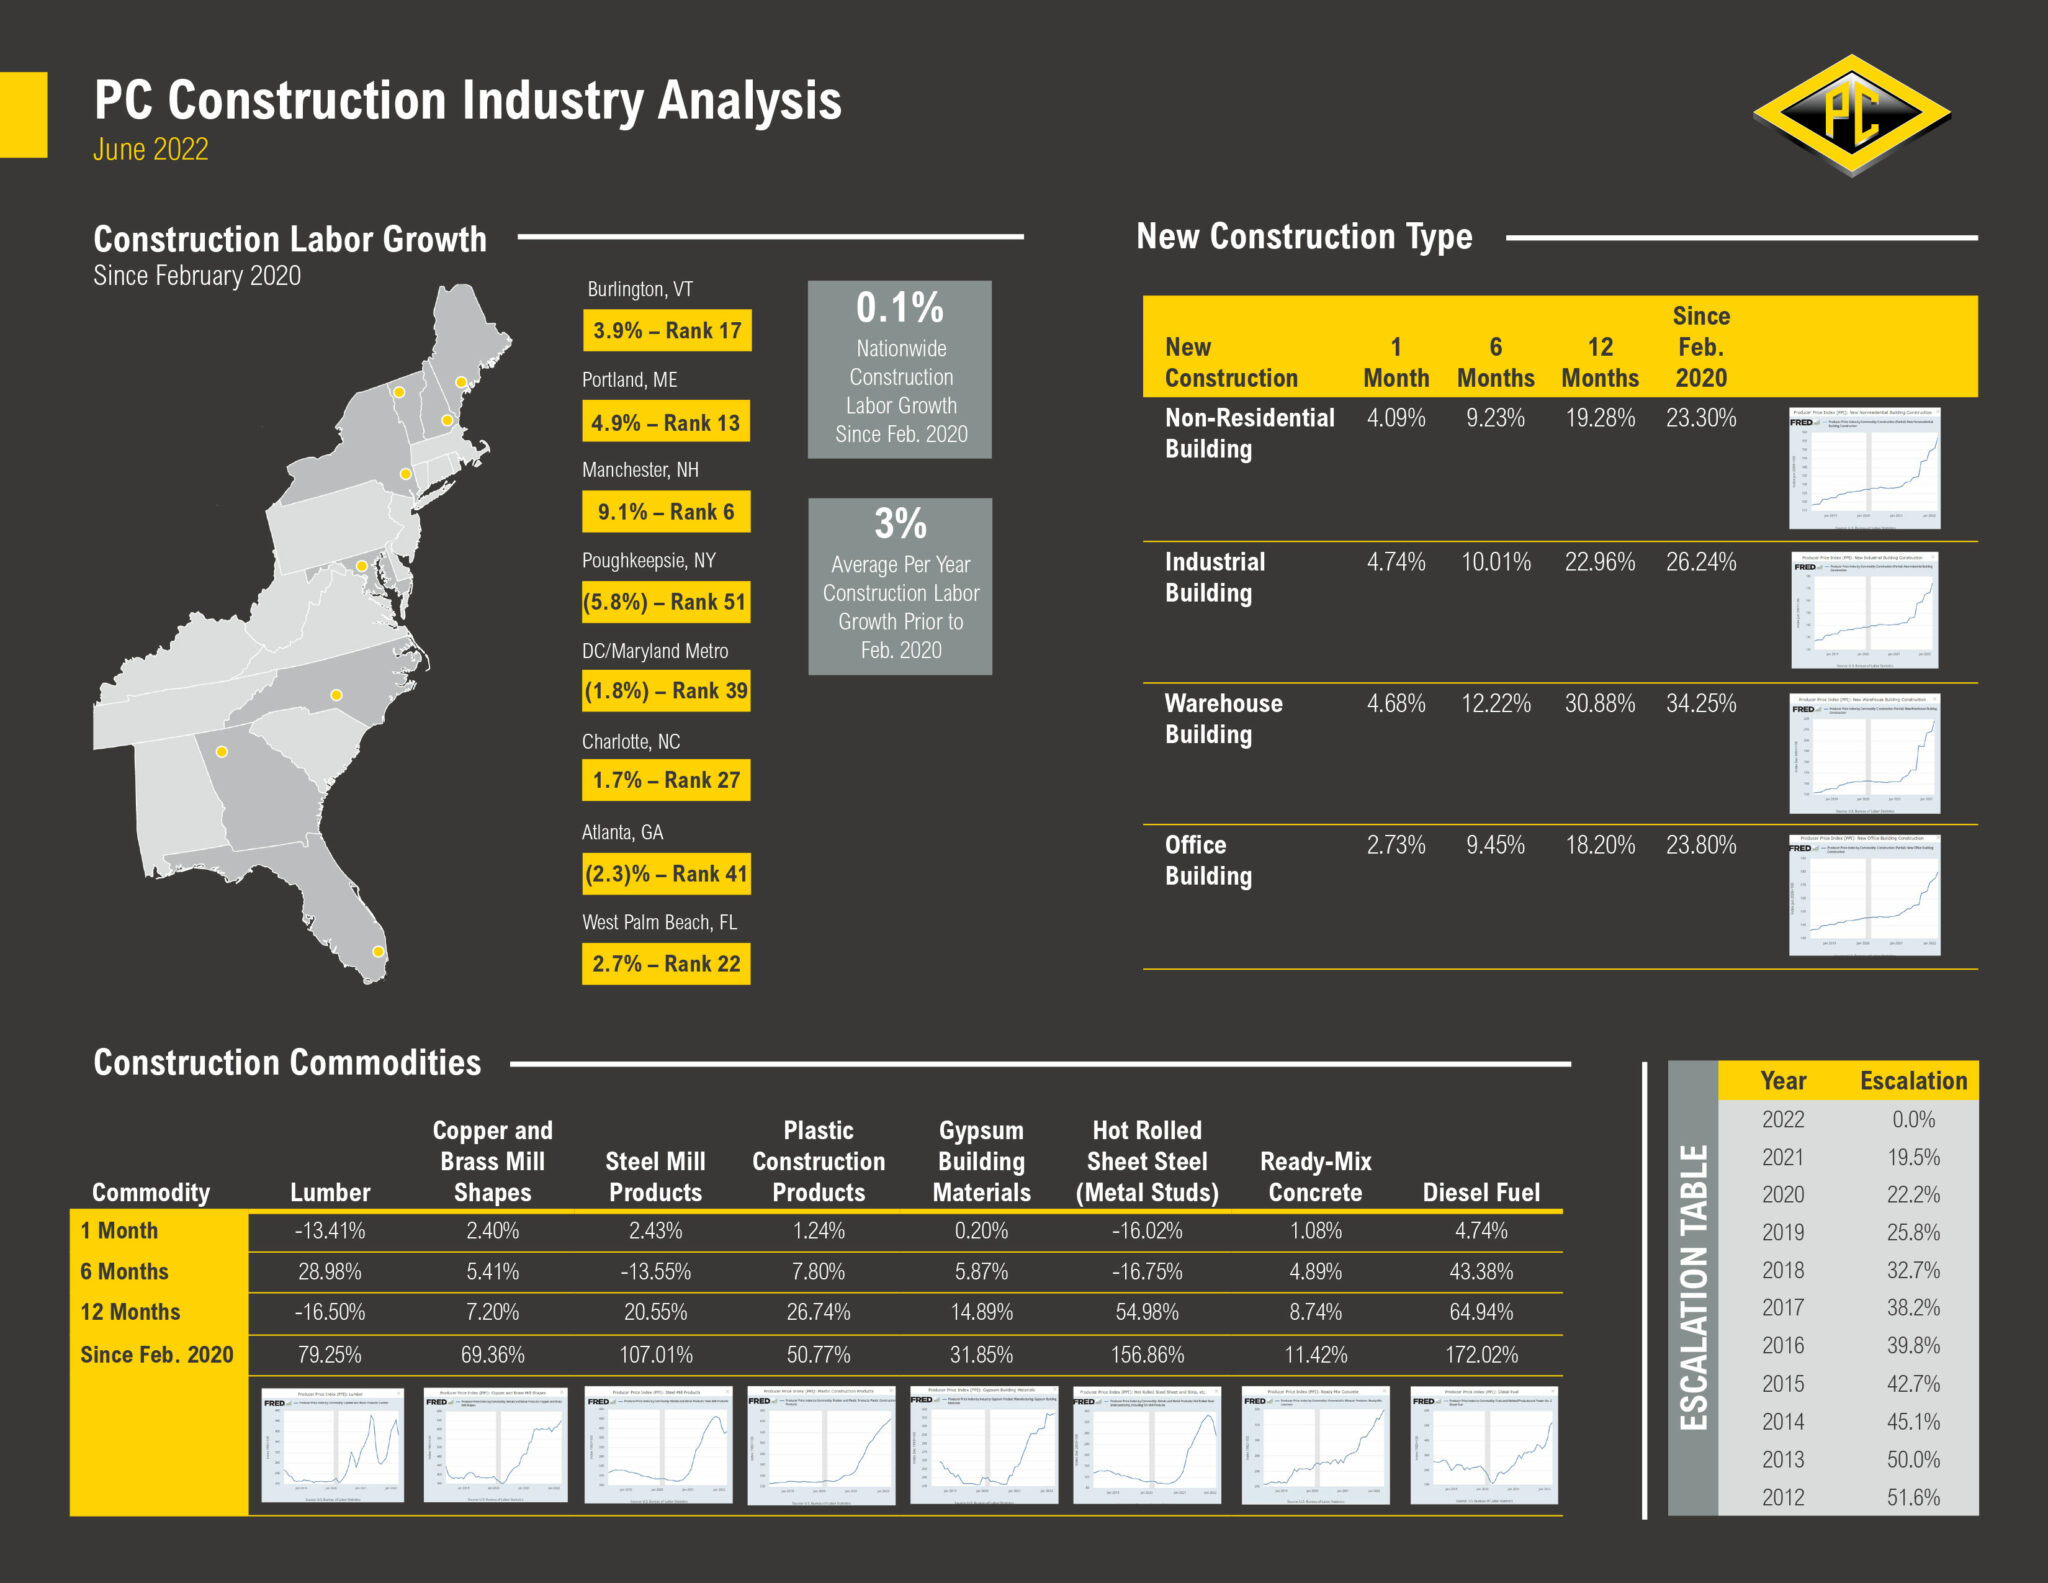
Task: Select the Charlotte, NC map marker dot
Action: point(336,694)
